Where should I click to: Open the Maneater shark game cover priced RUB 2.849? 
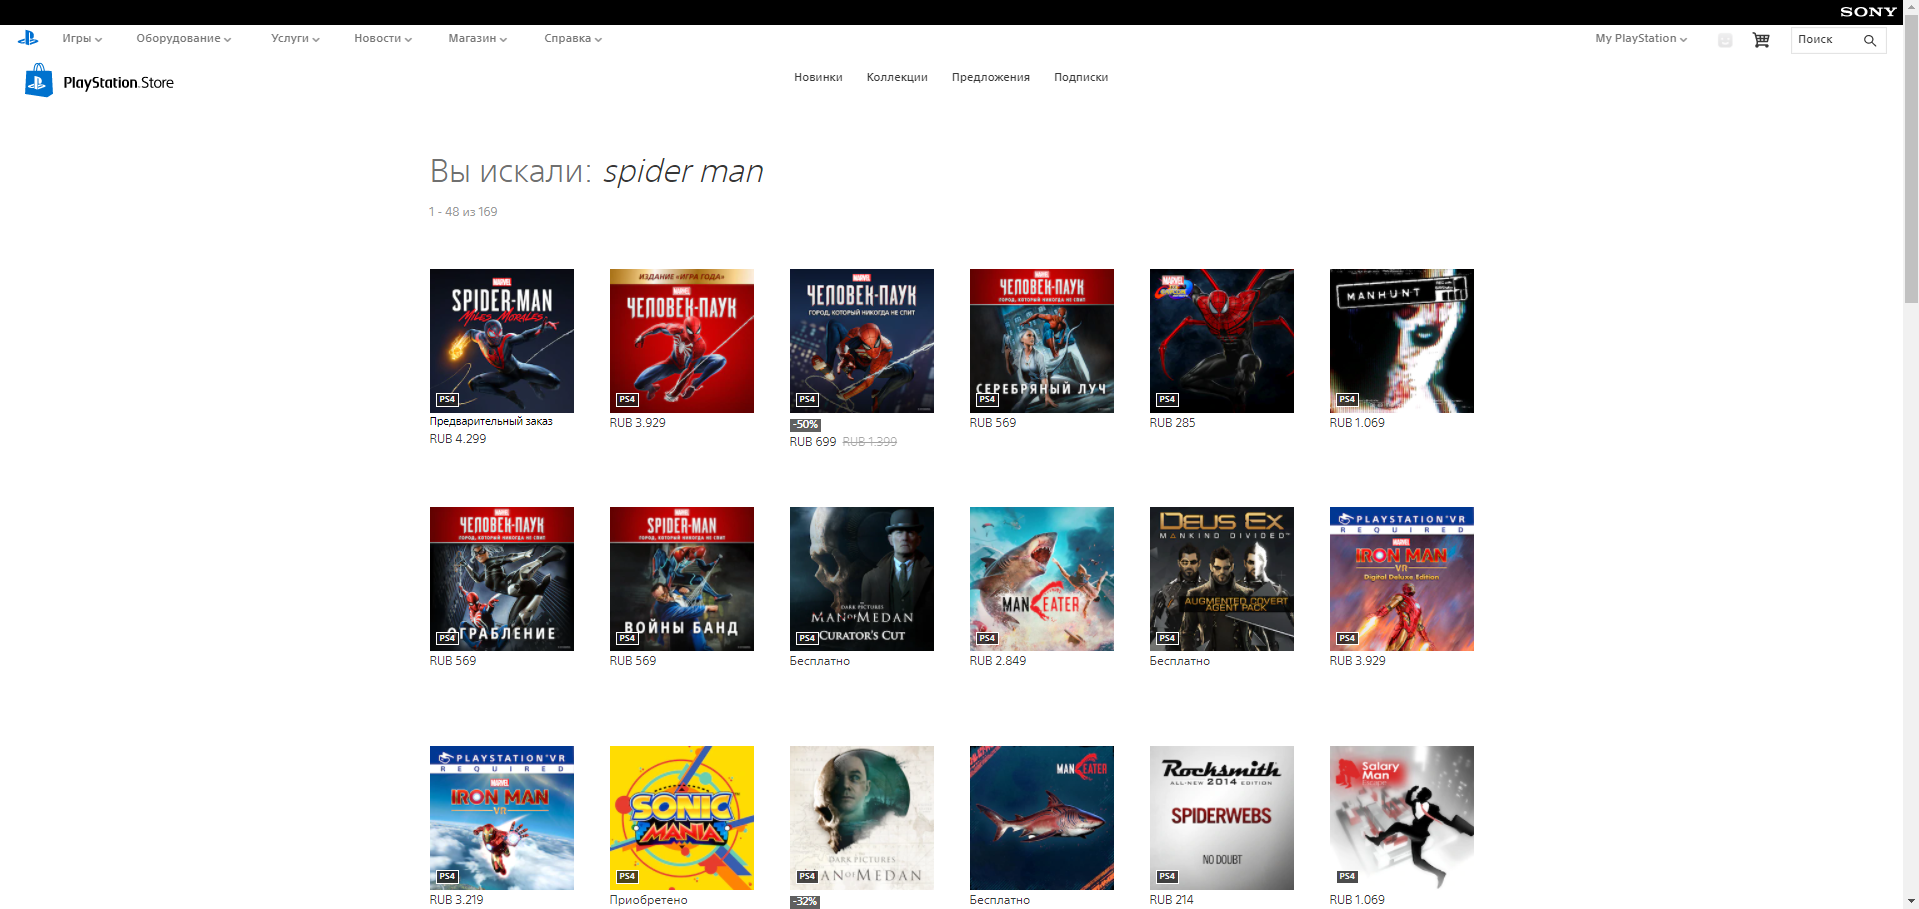(1042, 579)
